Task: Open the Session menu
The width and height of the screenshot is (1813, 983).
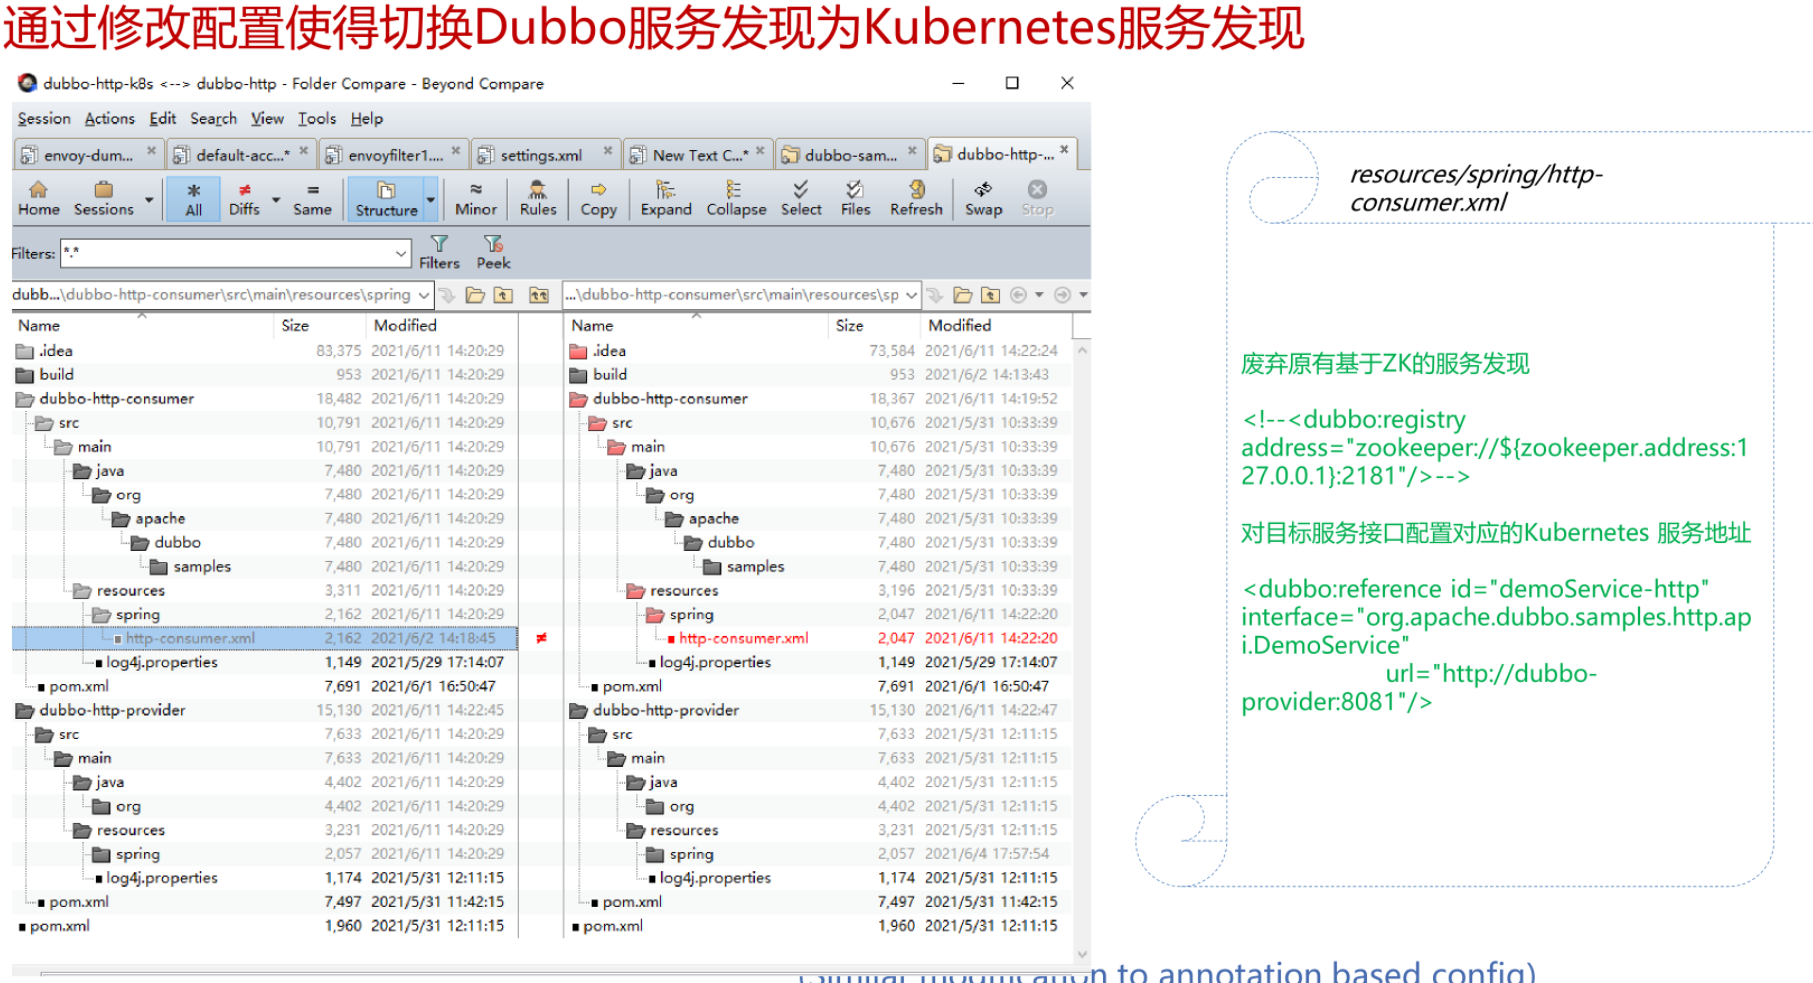Action: [x=44, y=118]
